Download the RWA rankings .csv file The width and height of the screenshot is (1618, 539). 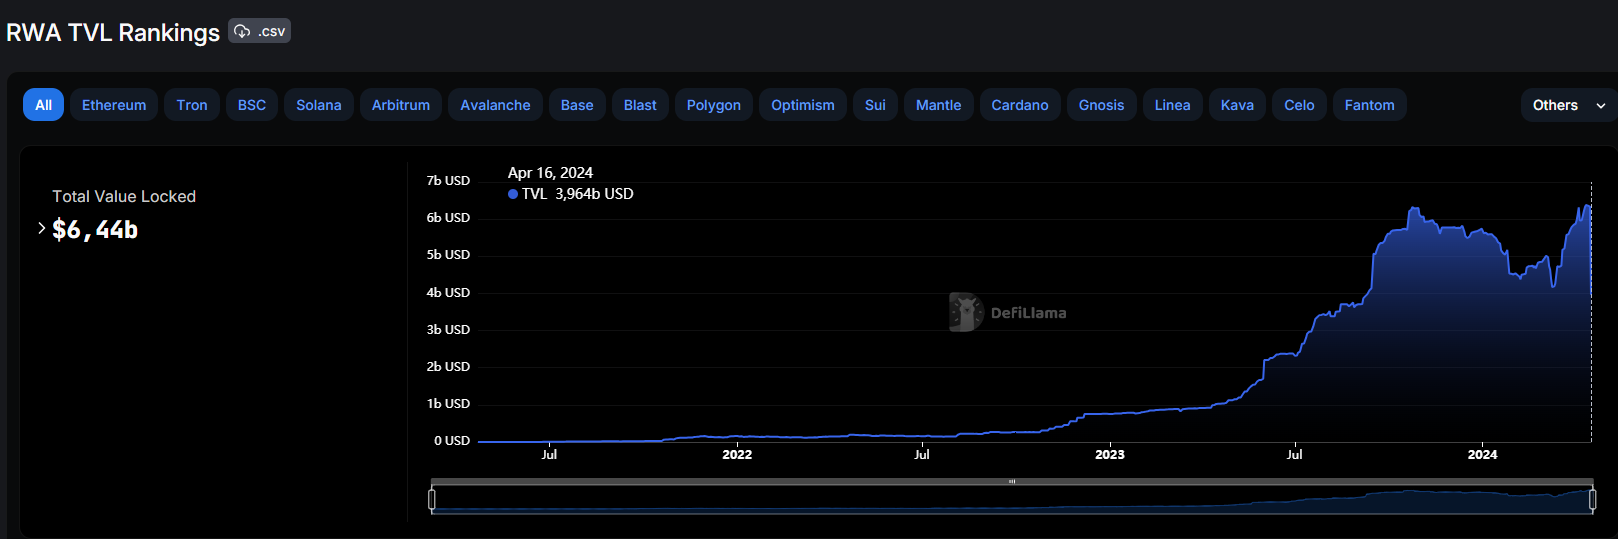(259, 32)
